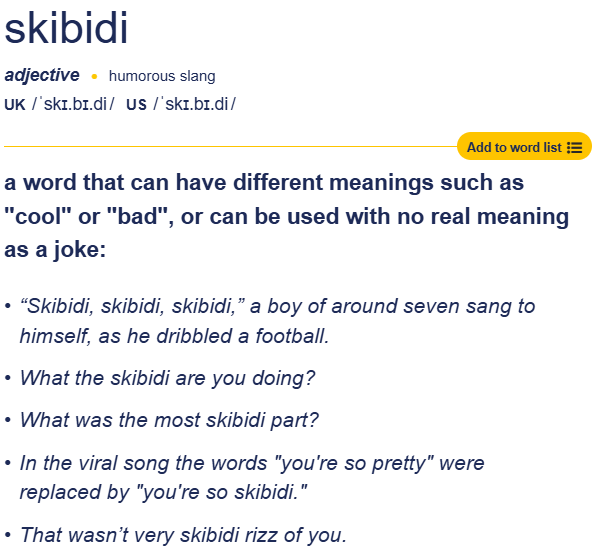This screenshot has width=612, height=560.
Task: Click "That wasn't very skibidi rizz of you" example
Action: click(x=183, y=535)
